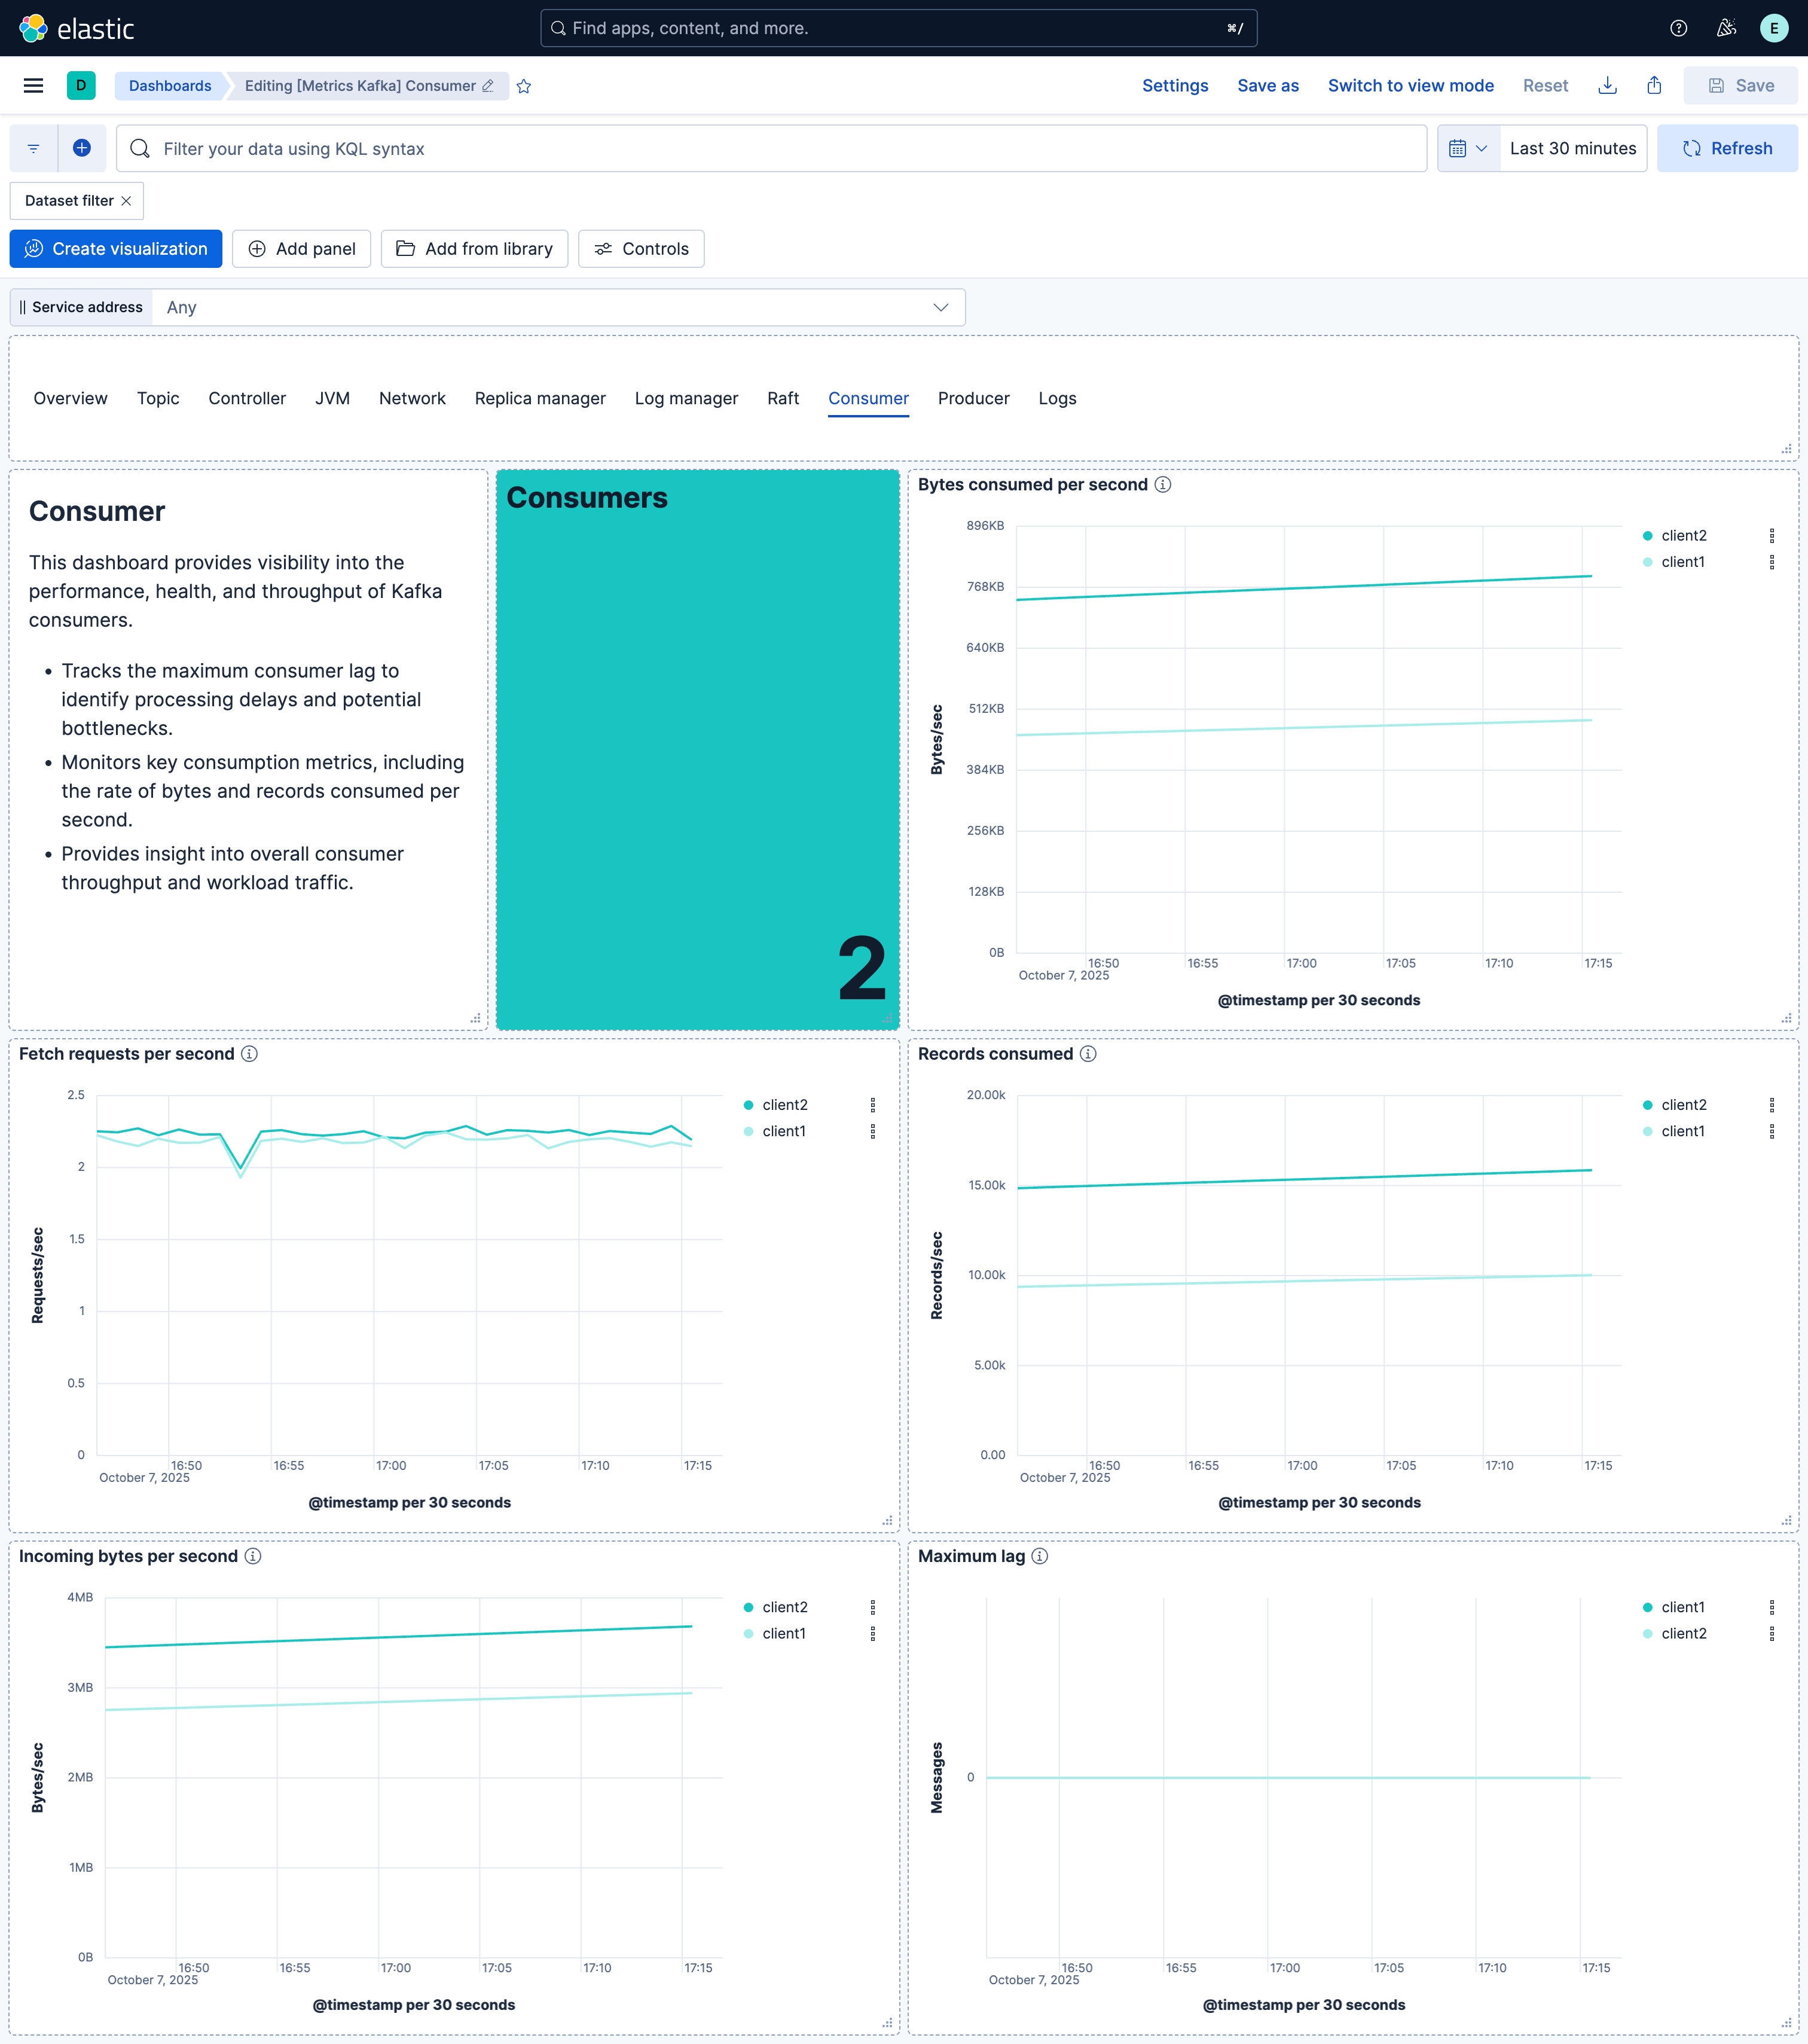
Task: Click info icon next to Maximum lag
Action: (x=1040, y=1556)
